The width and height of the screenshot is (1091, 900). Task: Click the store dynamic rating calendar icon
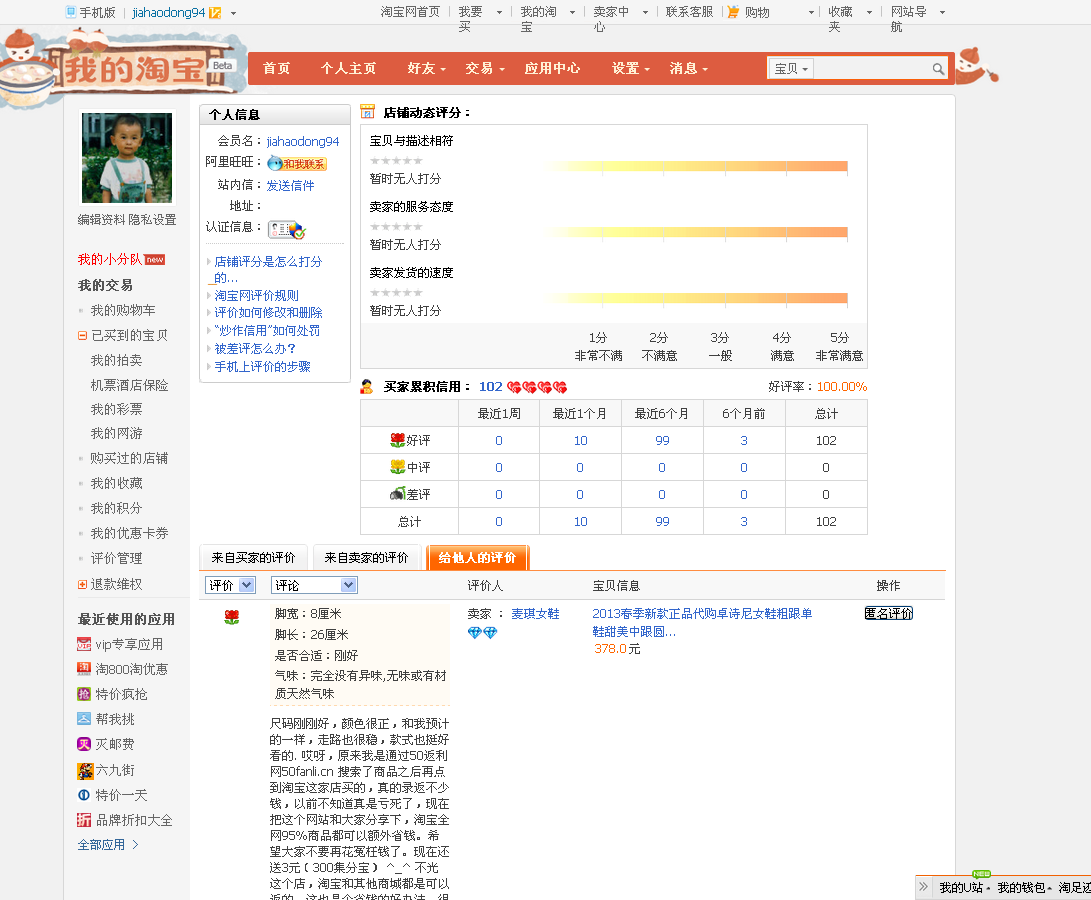pyautogui.click(x=367, y=112)
